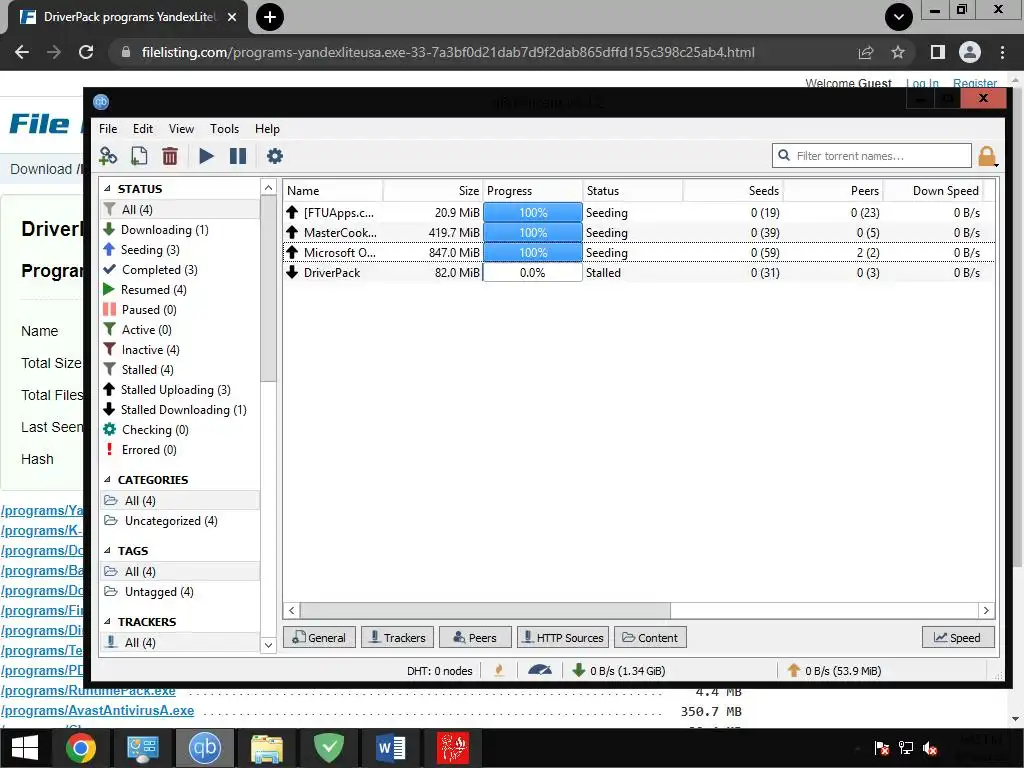The height and width of the screenshot is (768, 1024).
Task: Click the red Delete torrent trash icon
Action: (x=170, y=156)
